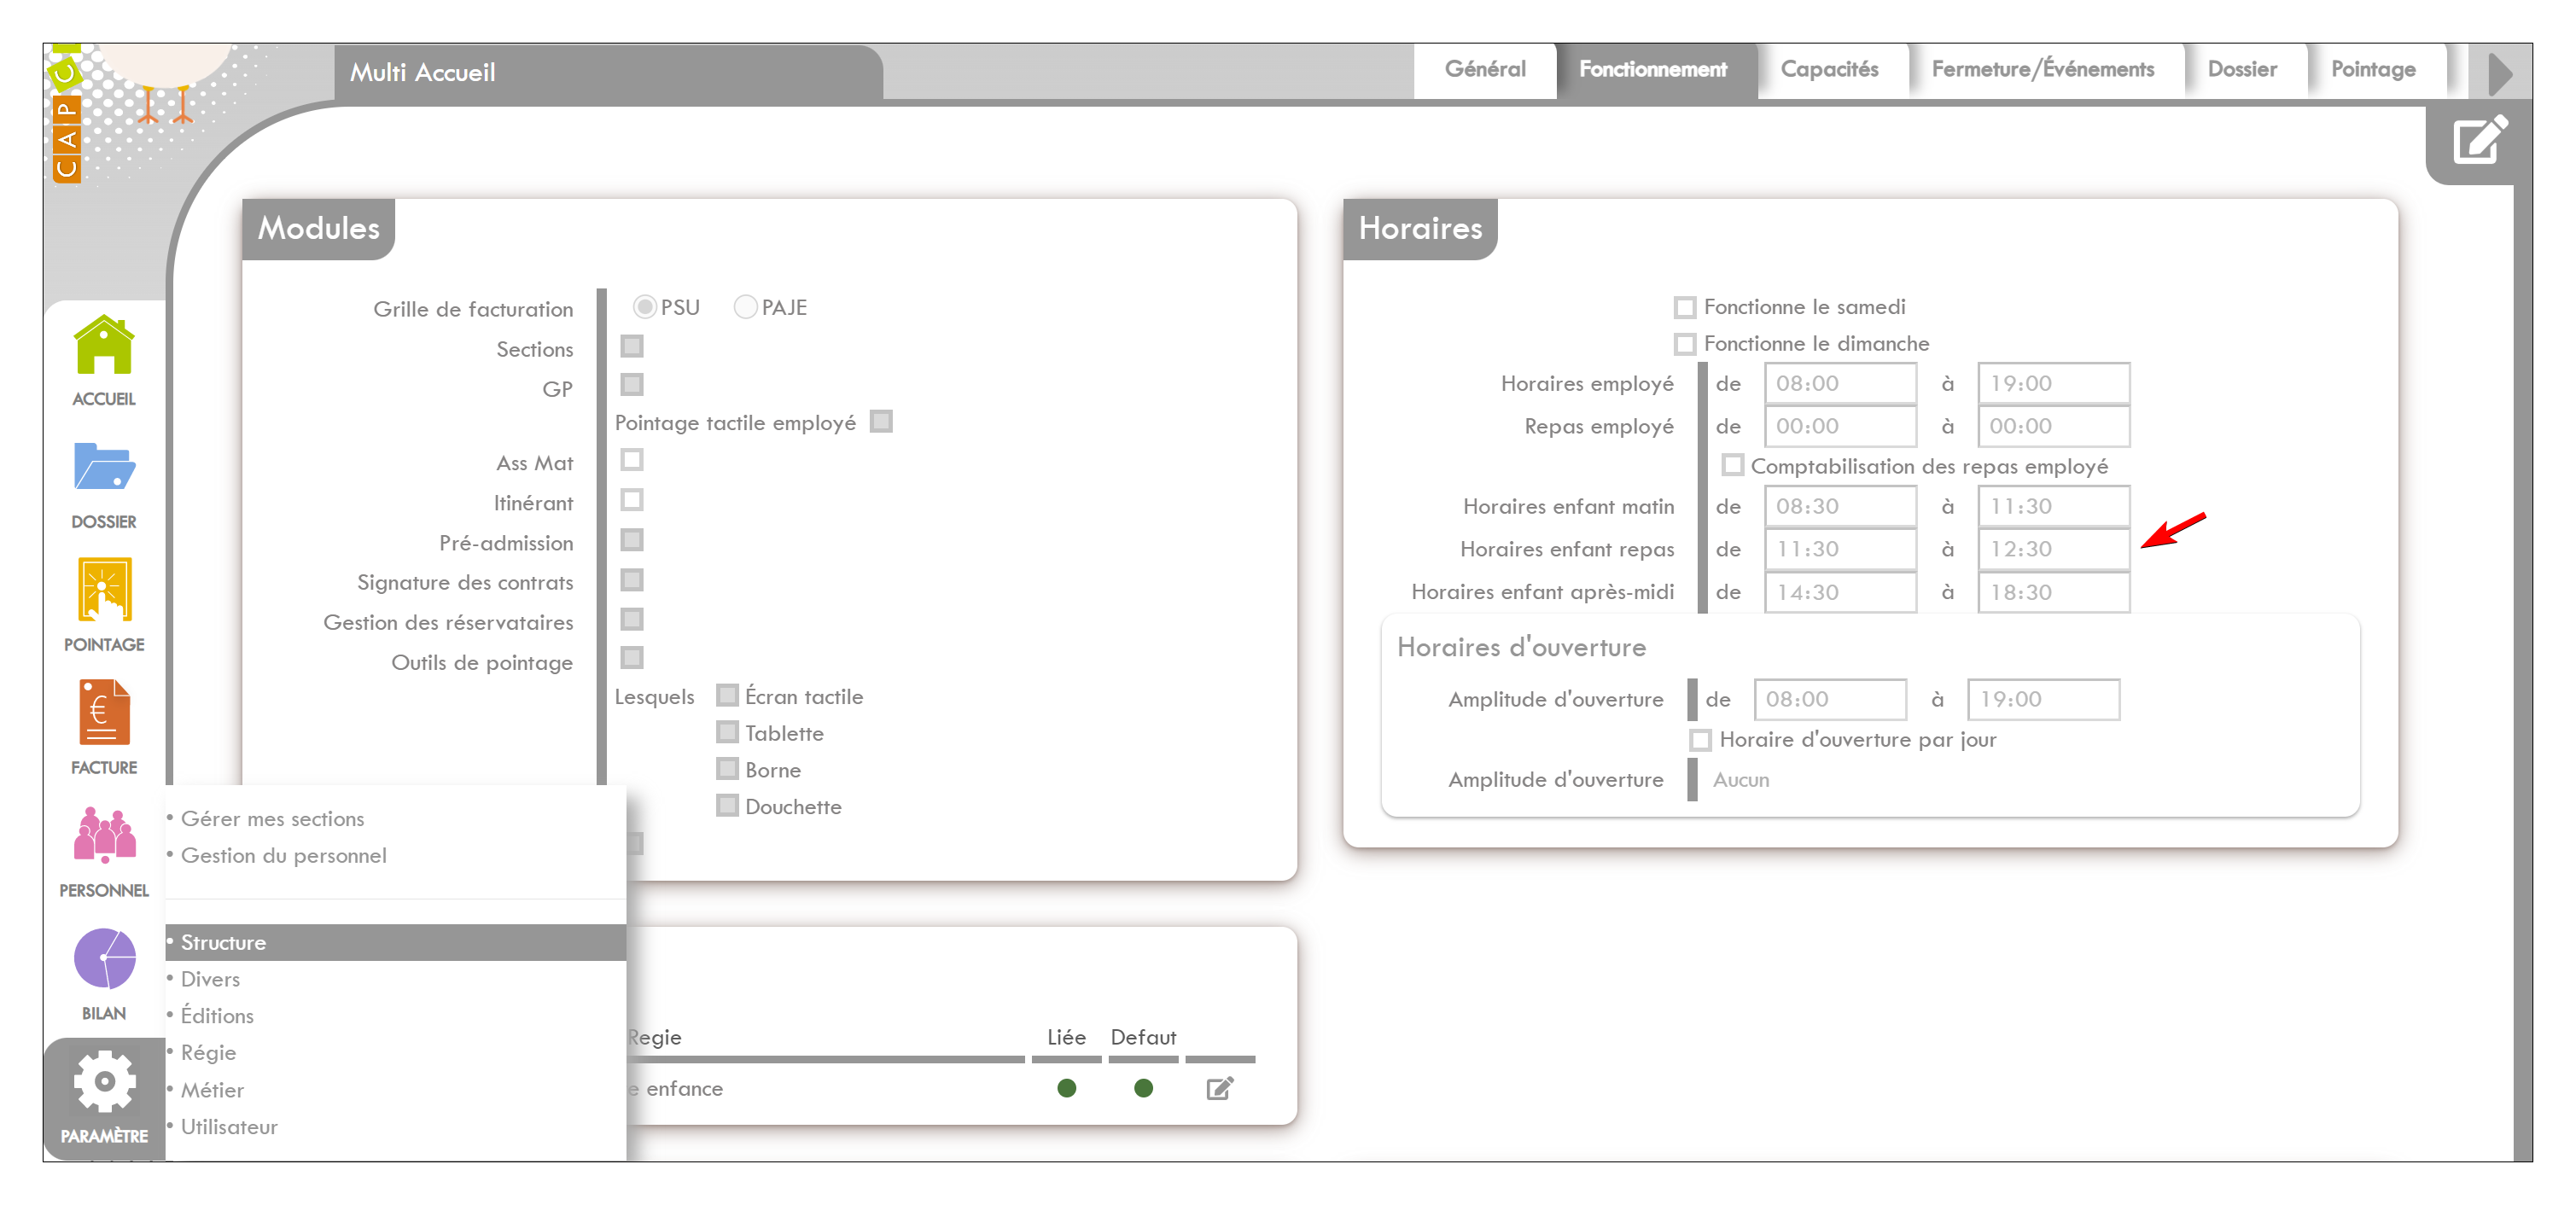Click Horaires enfant après-midi end field

2053,593
